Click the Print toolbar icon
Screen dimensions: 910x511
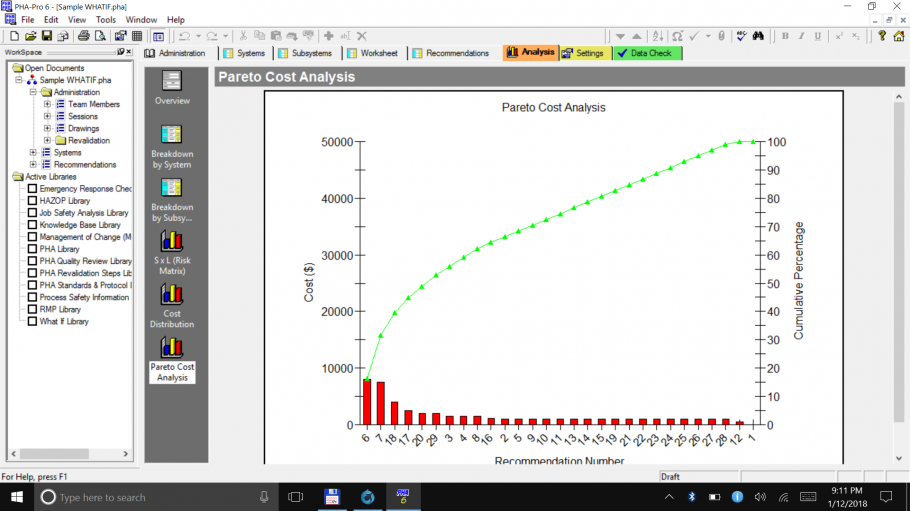coord(84,36)
